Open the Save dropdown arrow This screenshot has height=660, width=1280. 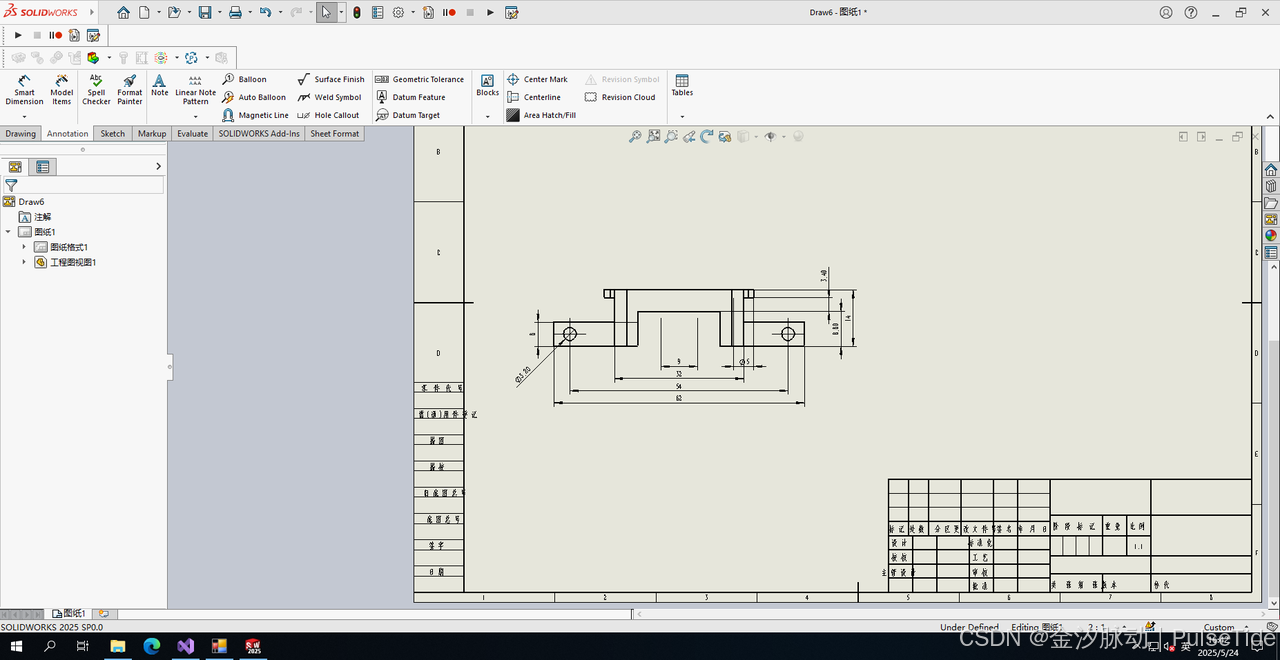click(x=218, y=13)
